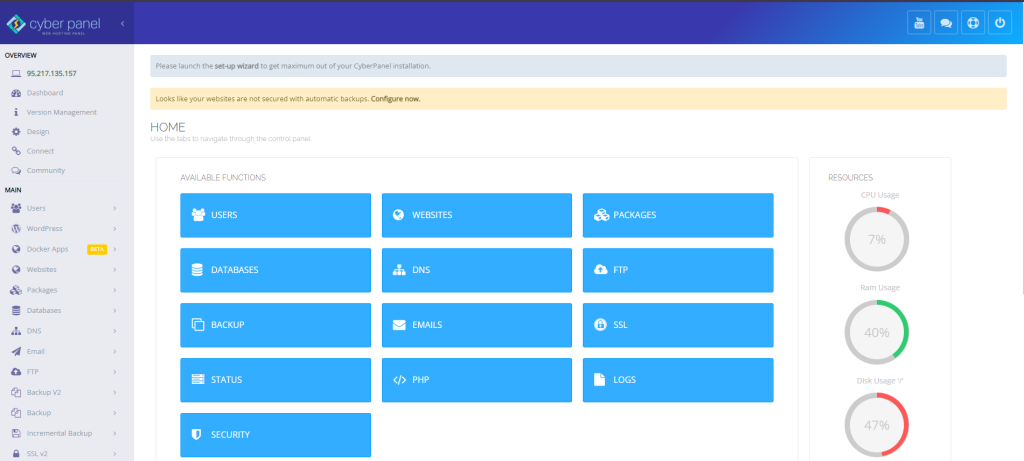
Task: Expand the WordPress sidebar chevron
Action: coord(114,229)
